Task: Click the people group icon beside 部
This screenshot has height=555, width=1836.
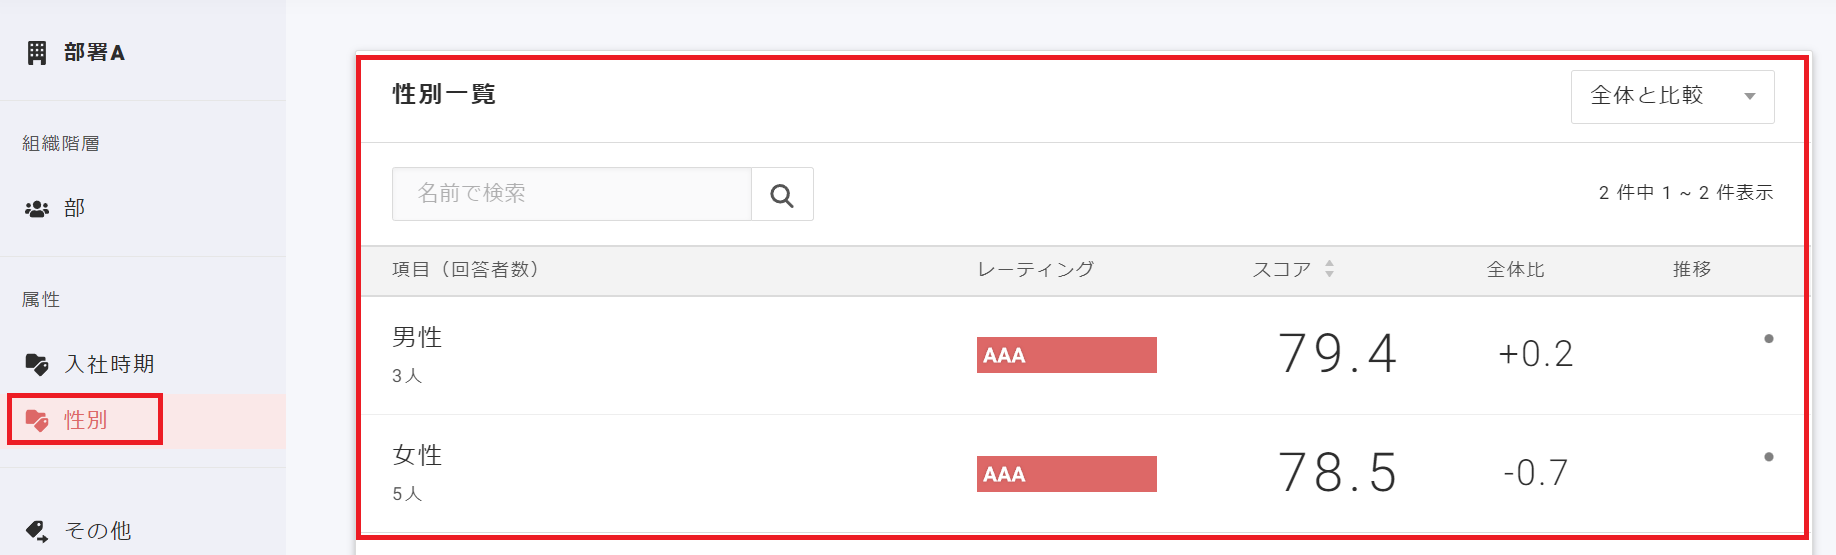Action: pos(37,209)
